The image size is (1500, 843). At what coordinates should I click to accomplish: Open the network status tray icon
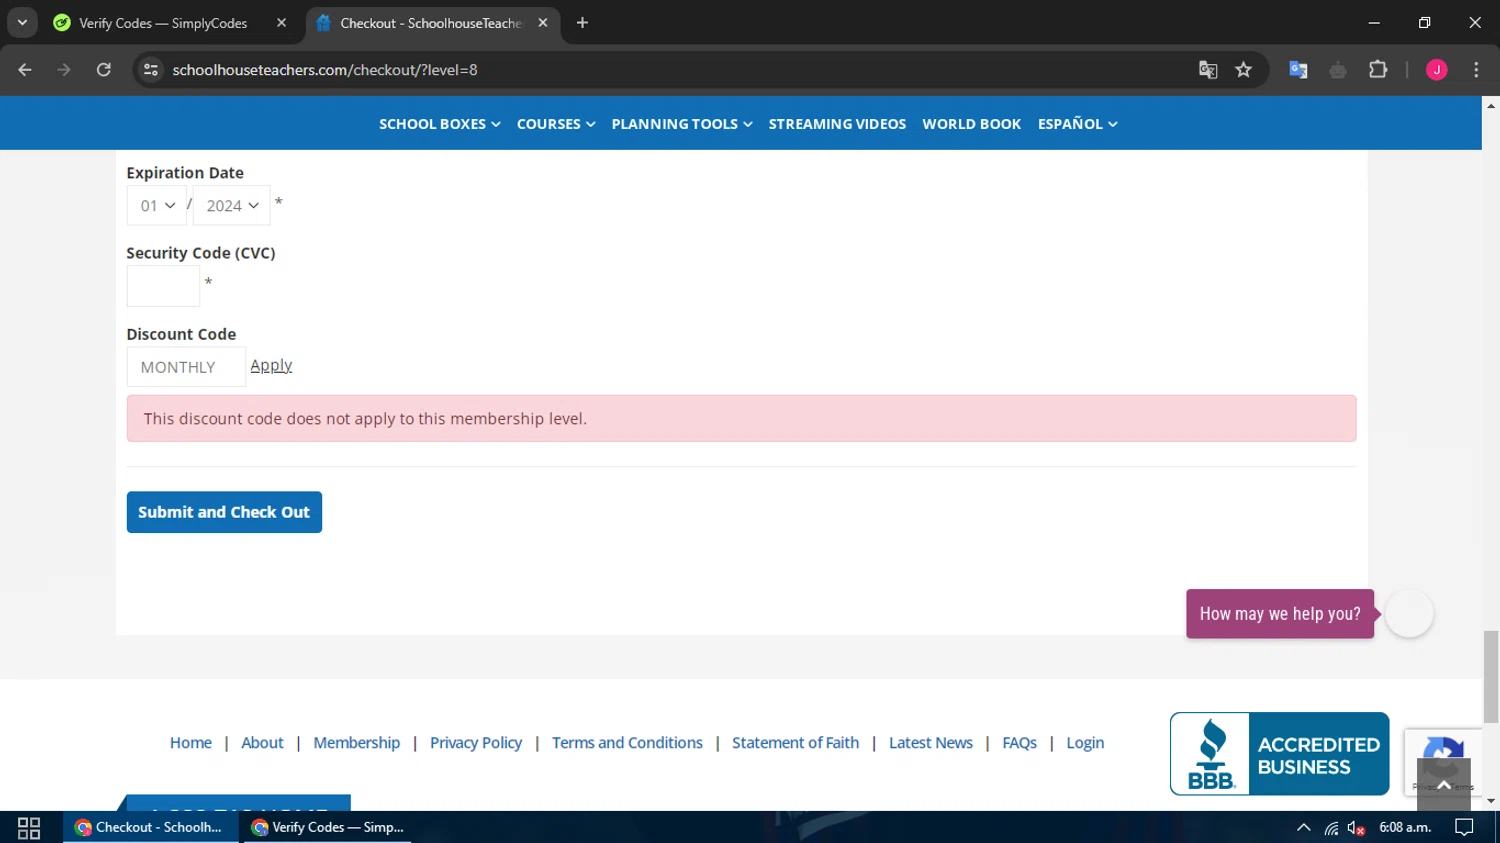tap(1331, 828)
